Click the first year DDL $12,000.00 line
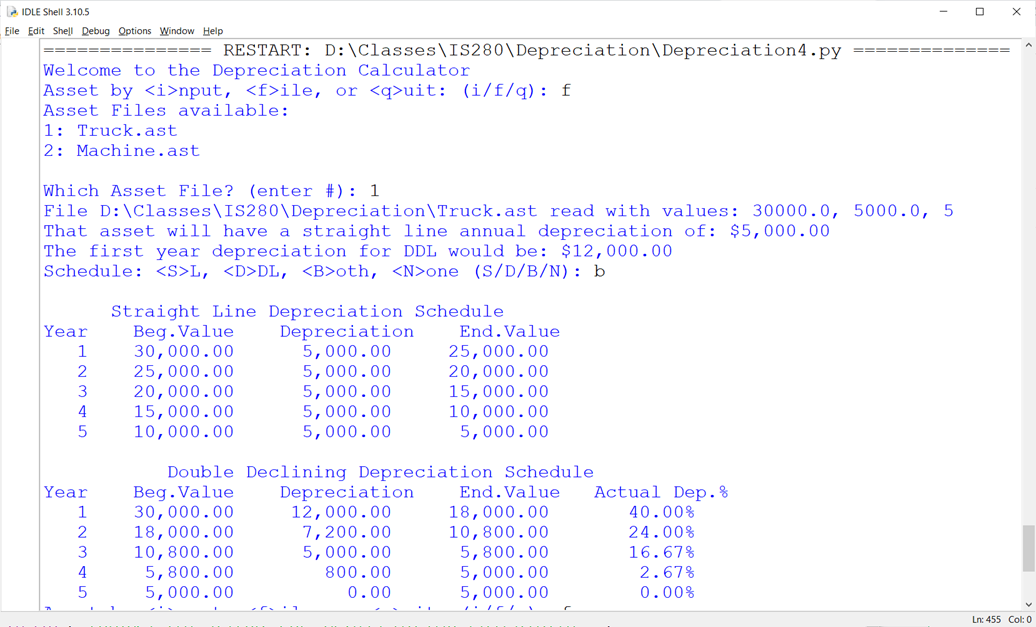The width and height of the screenshot is (1036, 627). pos(358,252)
